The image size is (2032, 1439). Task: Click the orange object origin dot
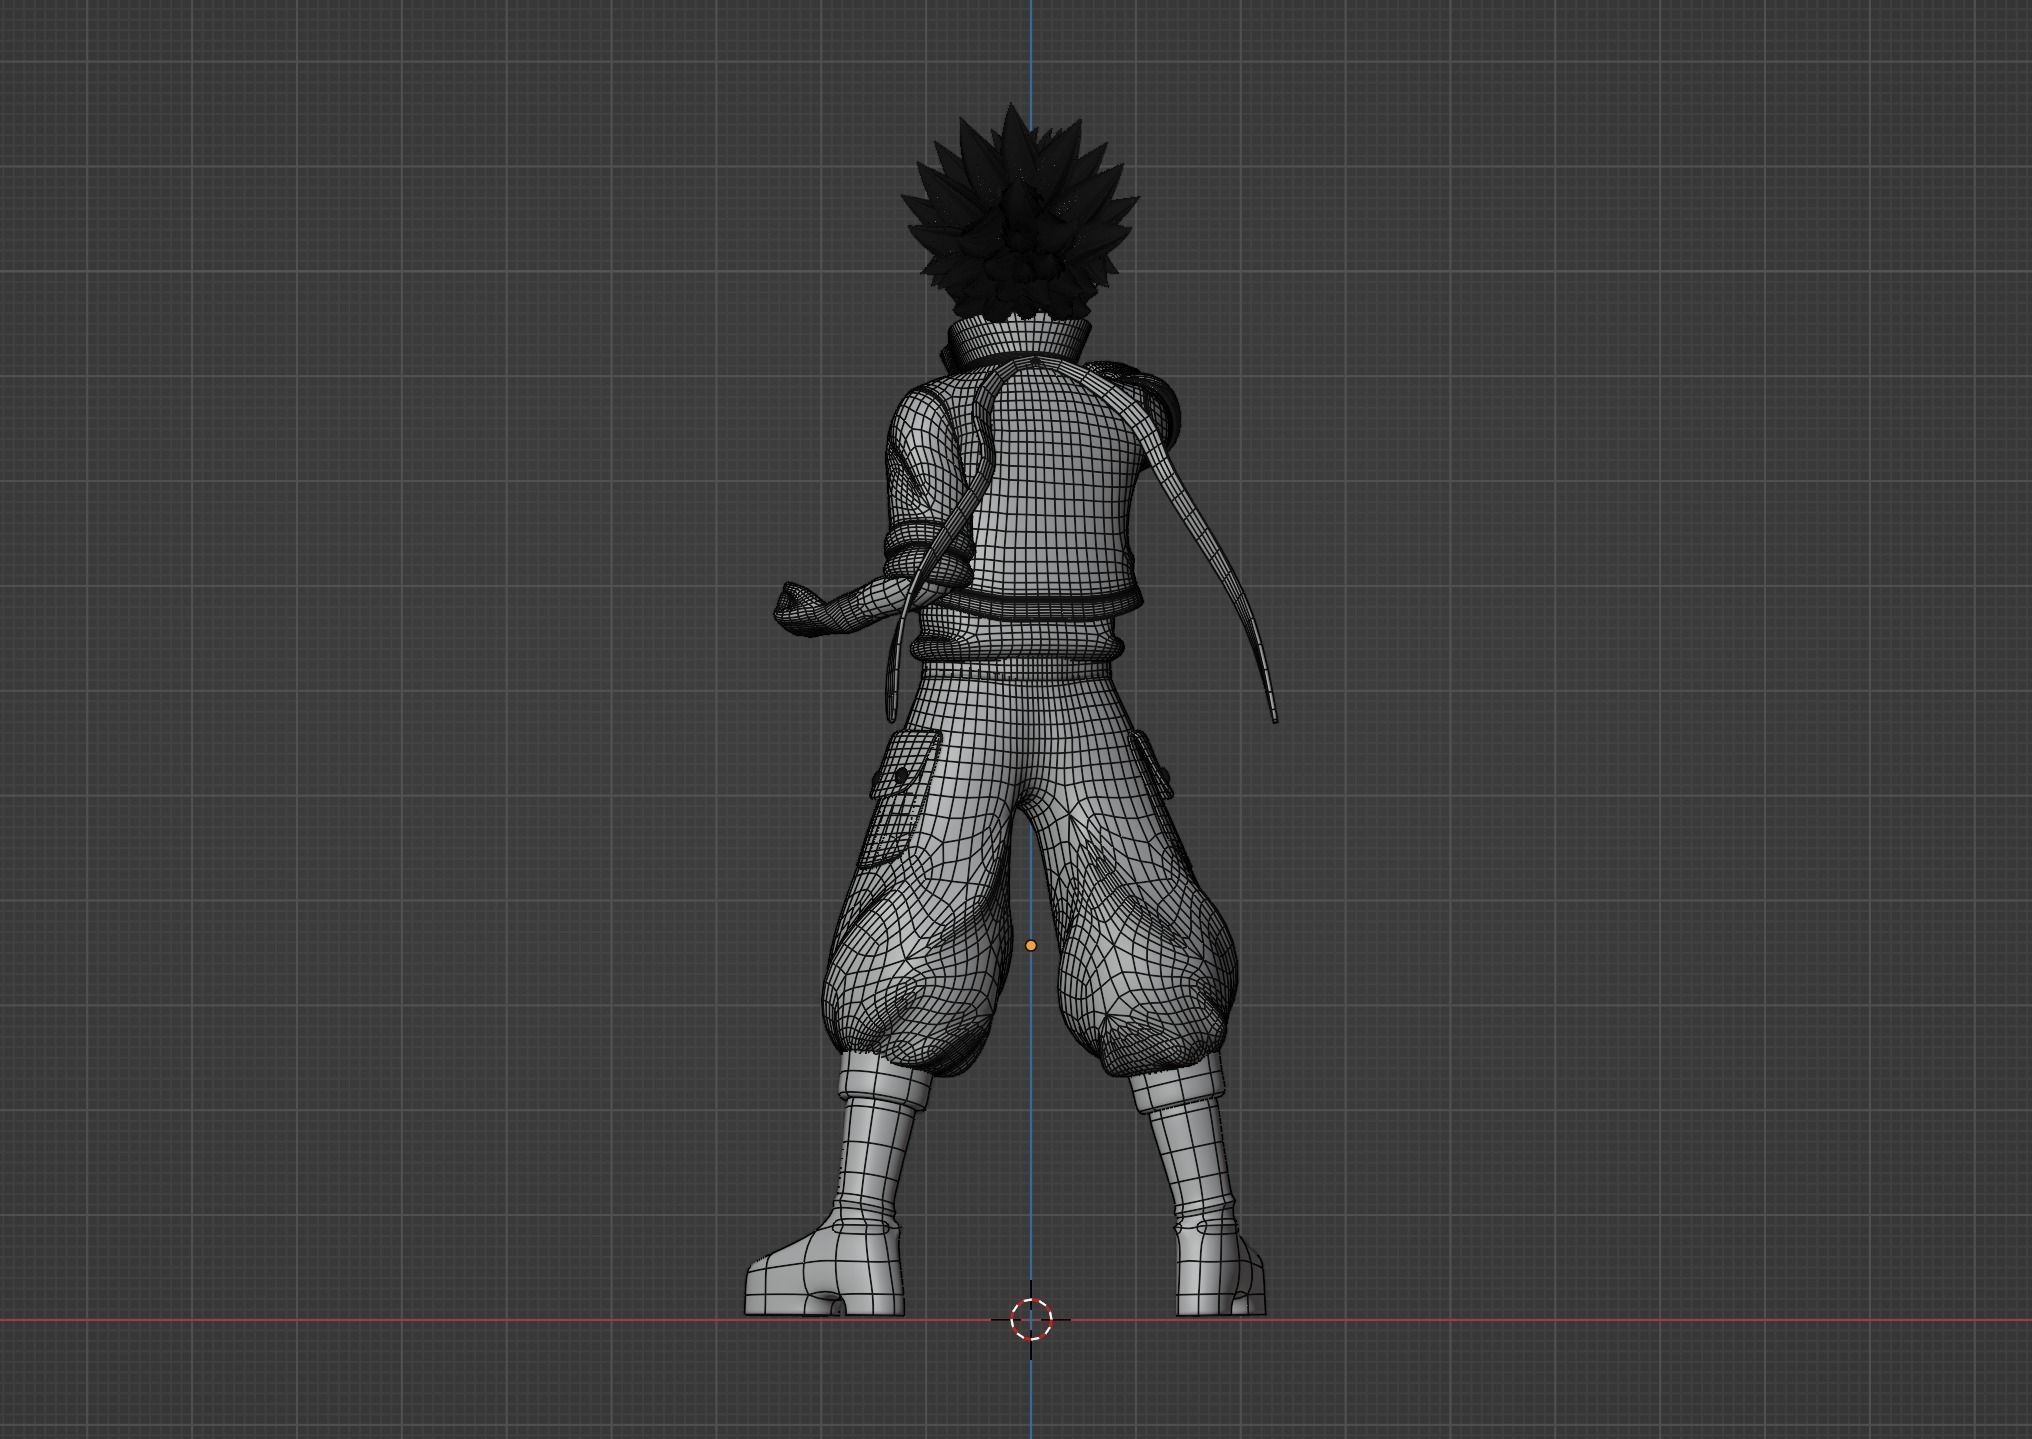point(1031,945)
